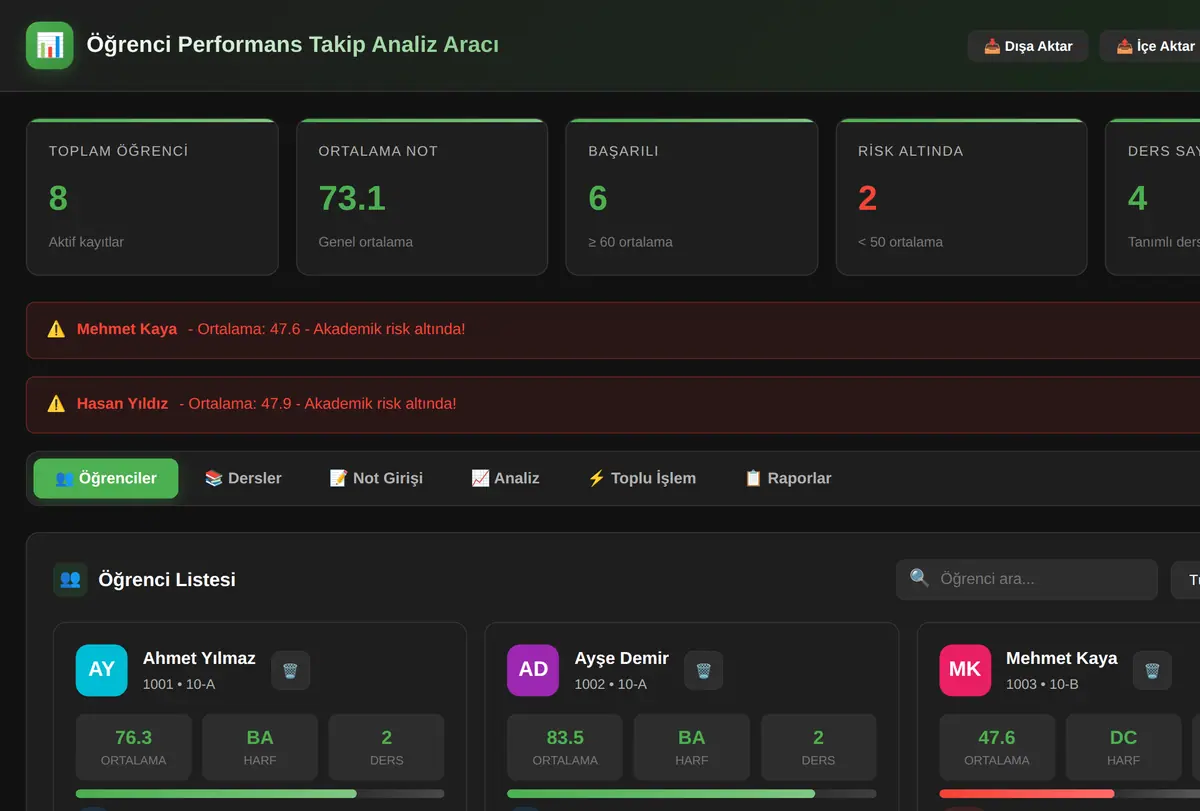Click the 47.6 average on Mehmet Kaya's card
The height and width of the screenshot is (811, 1200).
click(997, 737)
